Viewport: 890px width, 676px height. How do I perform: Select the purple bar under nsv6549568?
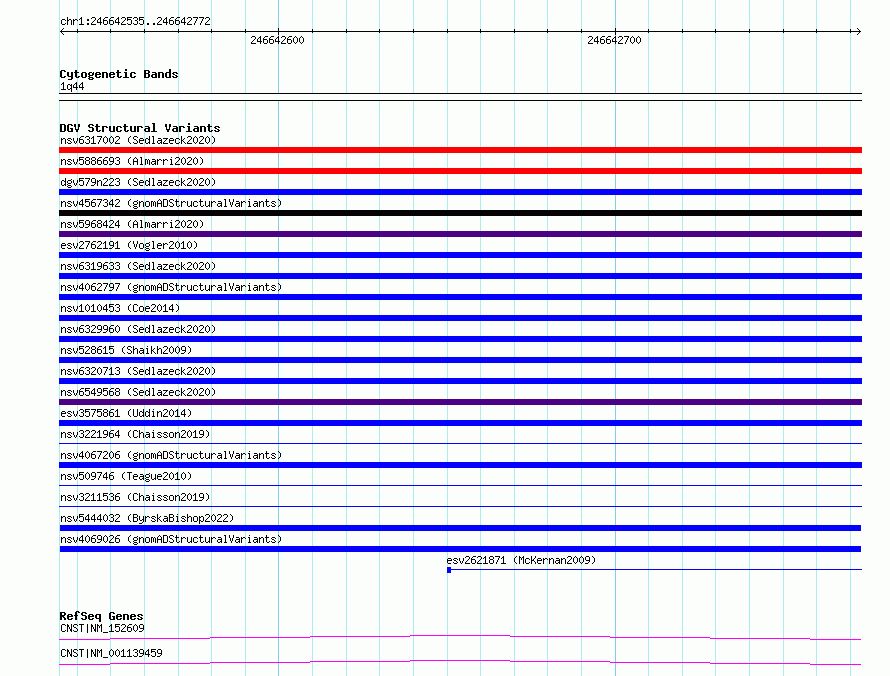(460, 402)
